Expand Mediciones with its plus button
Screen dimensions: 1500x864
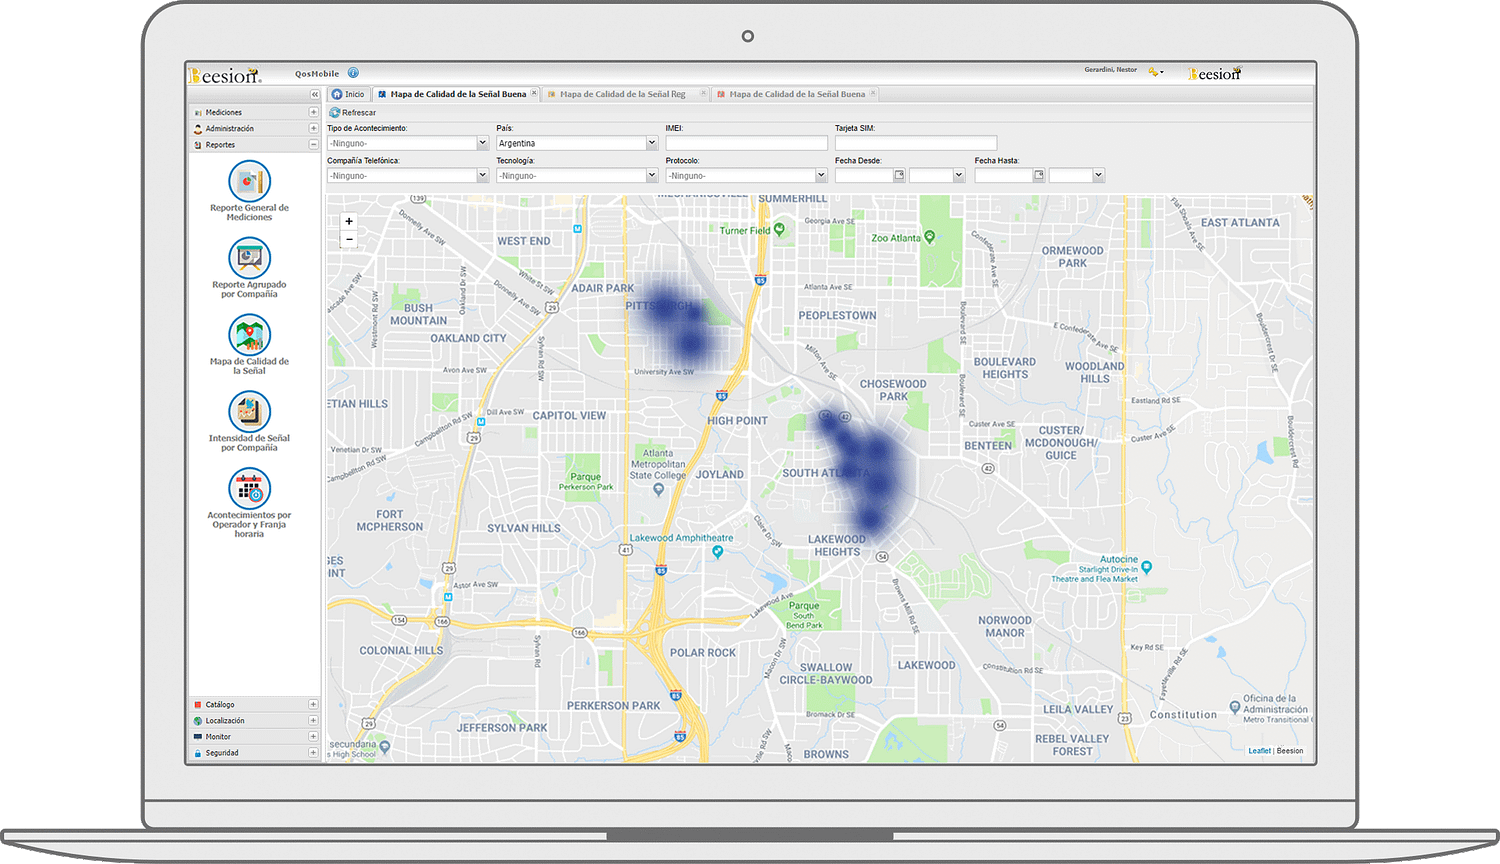click(313, 112)
